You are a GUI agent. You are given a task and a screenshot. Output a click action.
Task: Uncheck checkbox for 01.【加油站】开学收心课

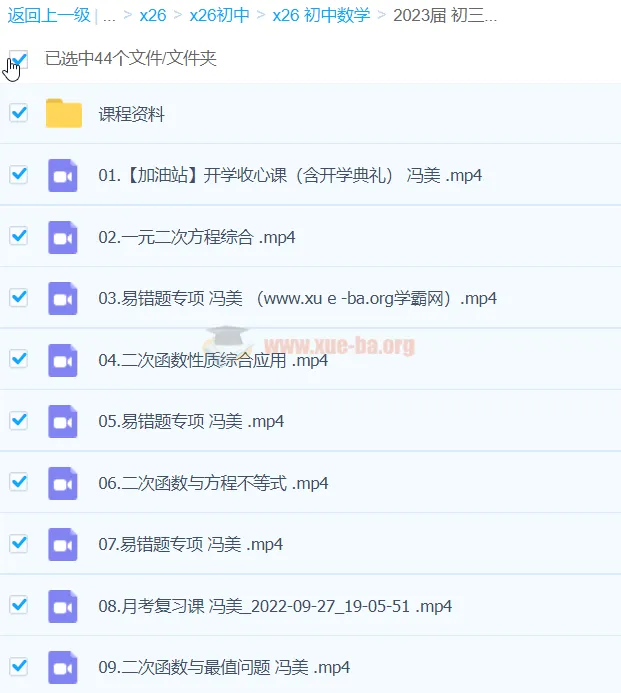[x=19, y=174]
